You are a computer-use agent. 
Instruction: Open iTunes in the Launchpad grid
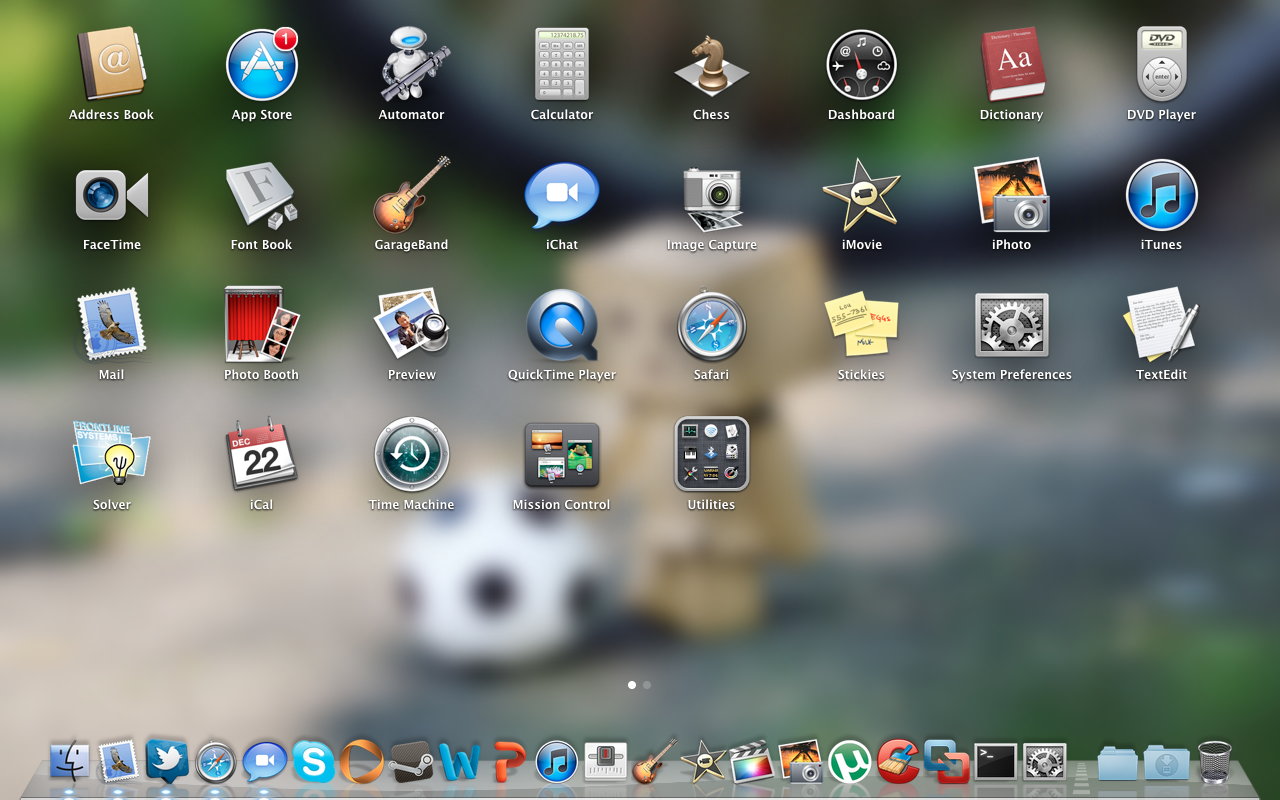[1162, 195]
